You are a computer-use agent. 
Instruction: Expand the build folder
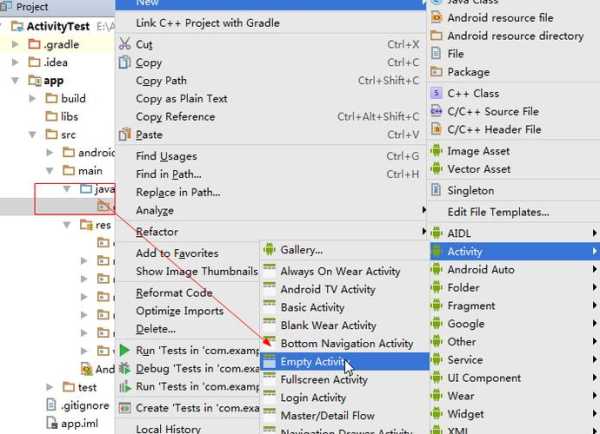click(33, 98)
